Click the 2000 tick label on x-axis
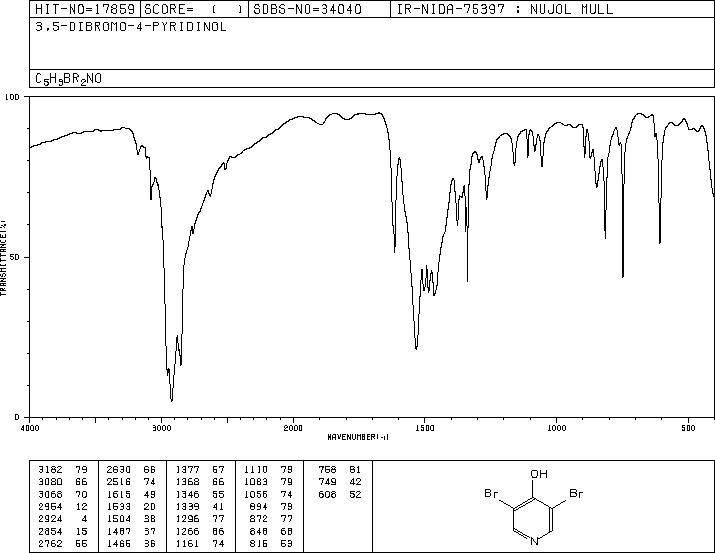 (293, 428)
